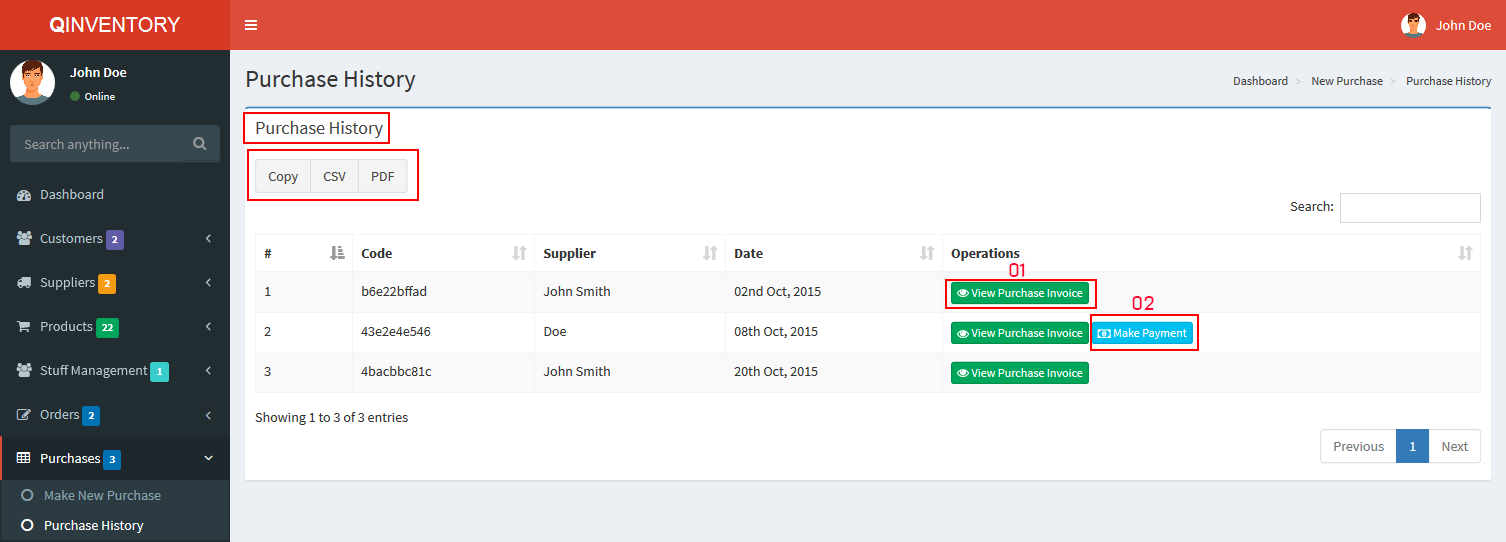Expand the Stuff Management menu chevron

coord(208,371)
